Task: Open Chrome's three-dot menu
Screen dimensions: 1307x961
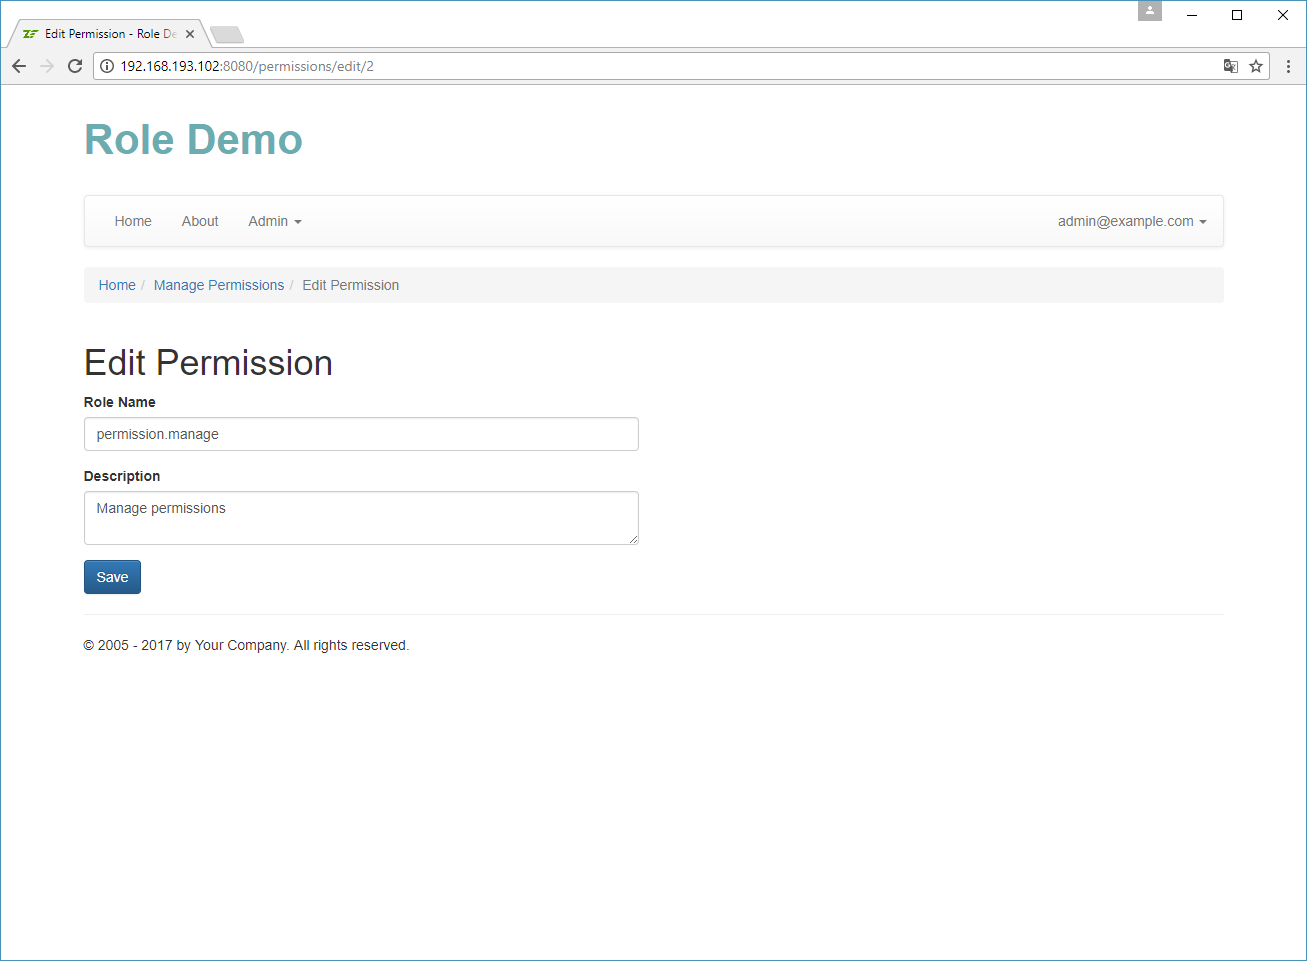Action: click(x=1288, y=66)
